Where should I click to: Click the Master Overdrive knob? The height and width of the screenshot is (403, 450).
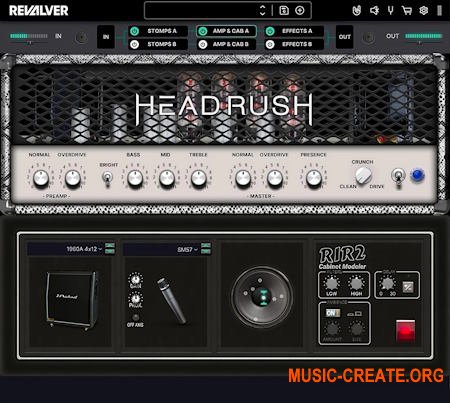click(x=275, y=178)
